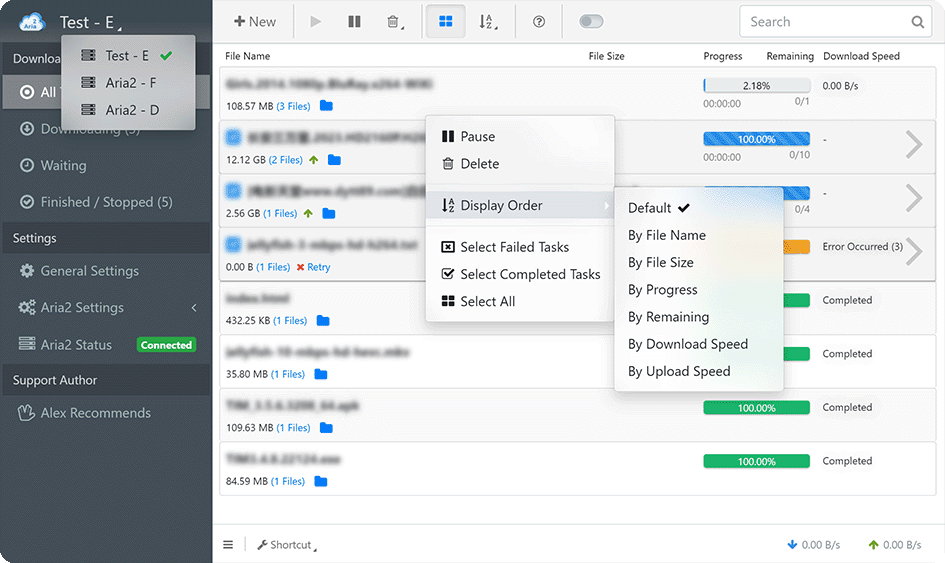Click the 2.18% progress bar

point(756,86)
